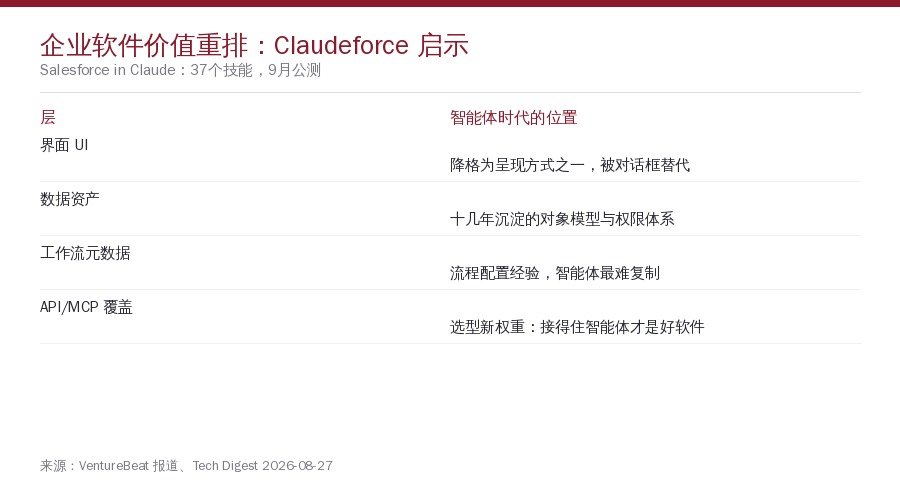Select the 数据资产 row label
The image size is (900, 500).
[69, 199]
